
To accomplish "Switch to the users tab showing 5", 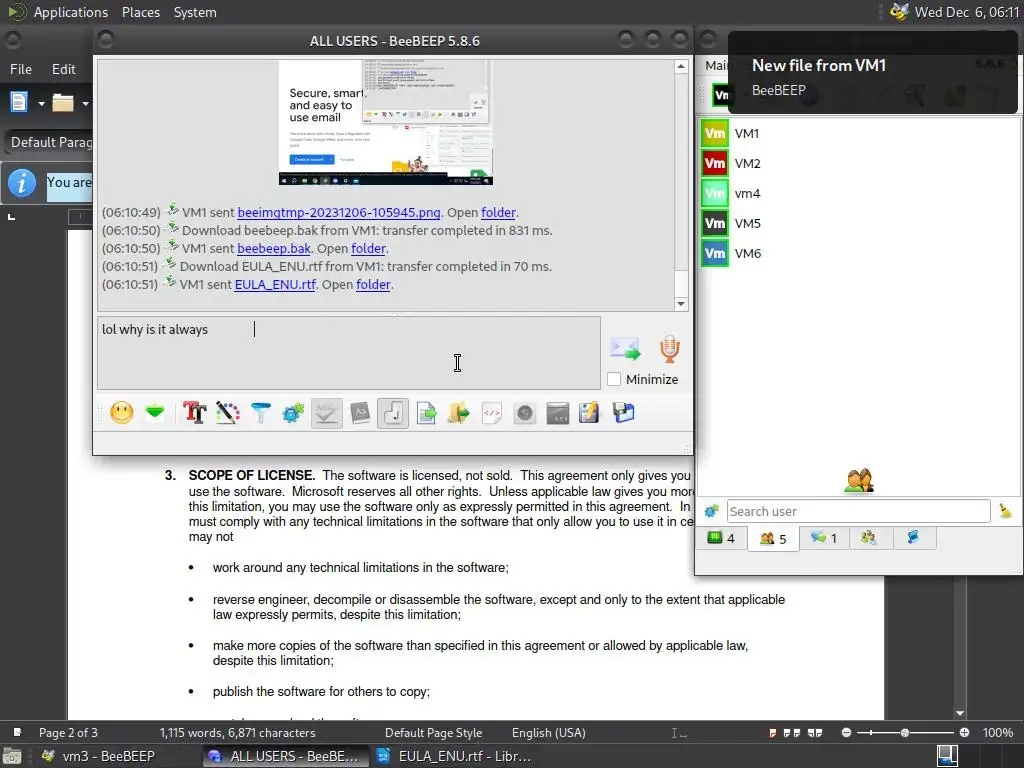I will [x=773, y=539].
